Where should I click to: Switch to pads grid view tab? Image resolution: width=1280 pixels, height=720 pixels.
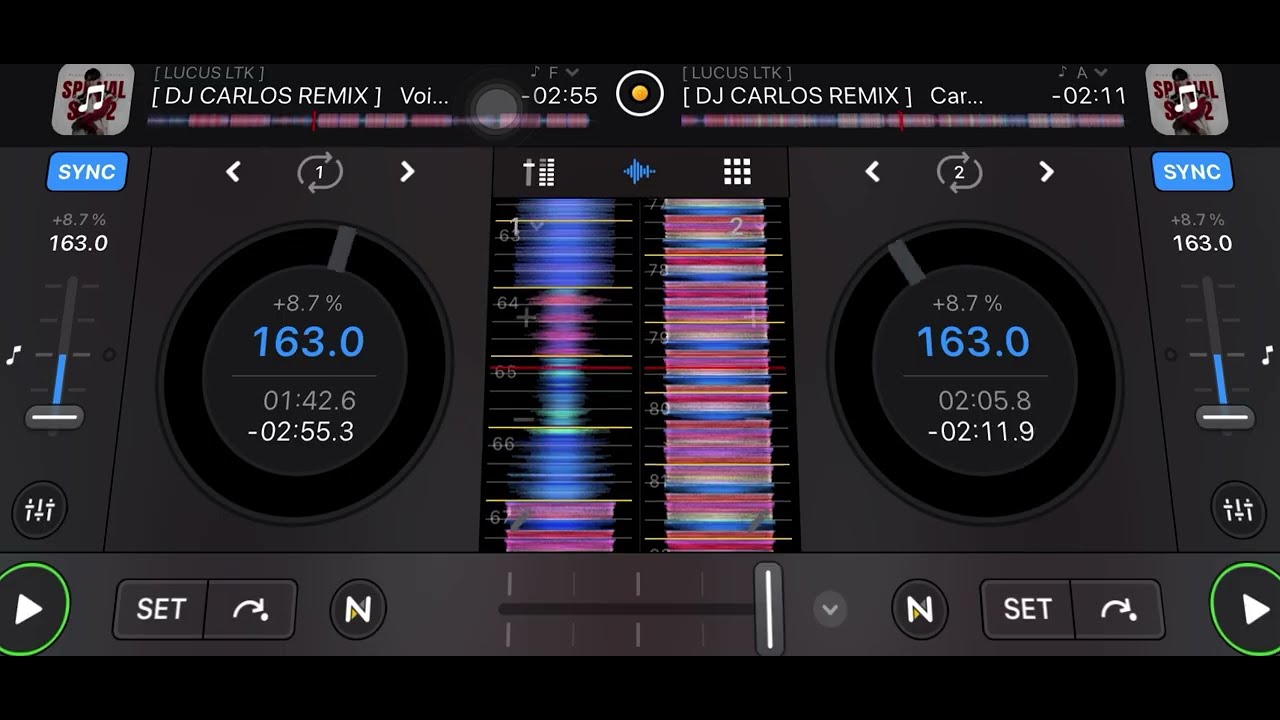tap(737, 172)
